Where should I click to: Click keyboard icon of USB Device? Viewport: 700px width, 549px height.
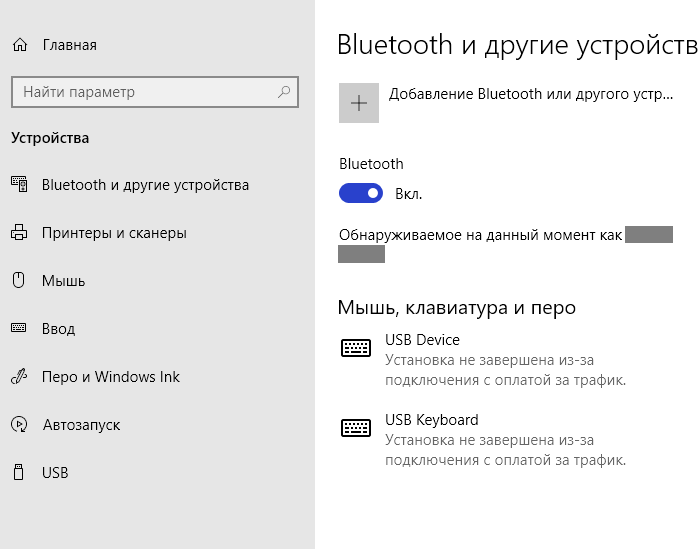click(x=356, y=348)
